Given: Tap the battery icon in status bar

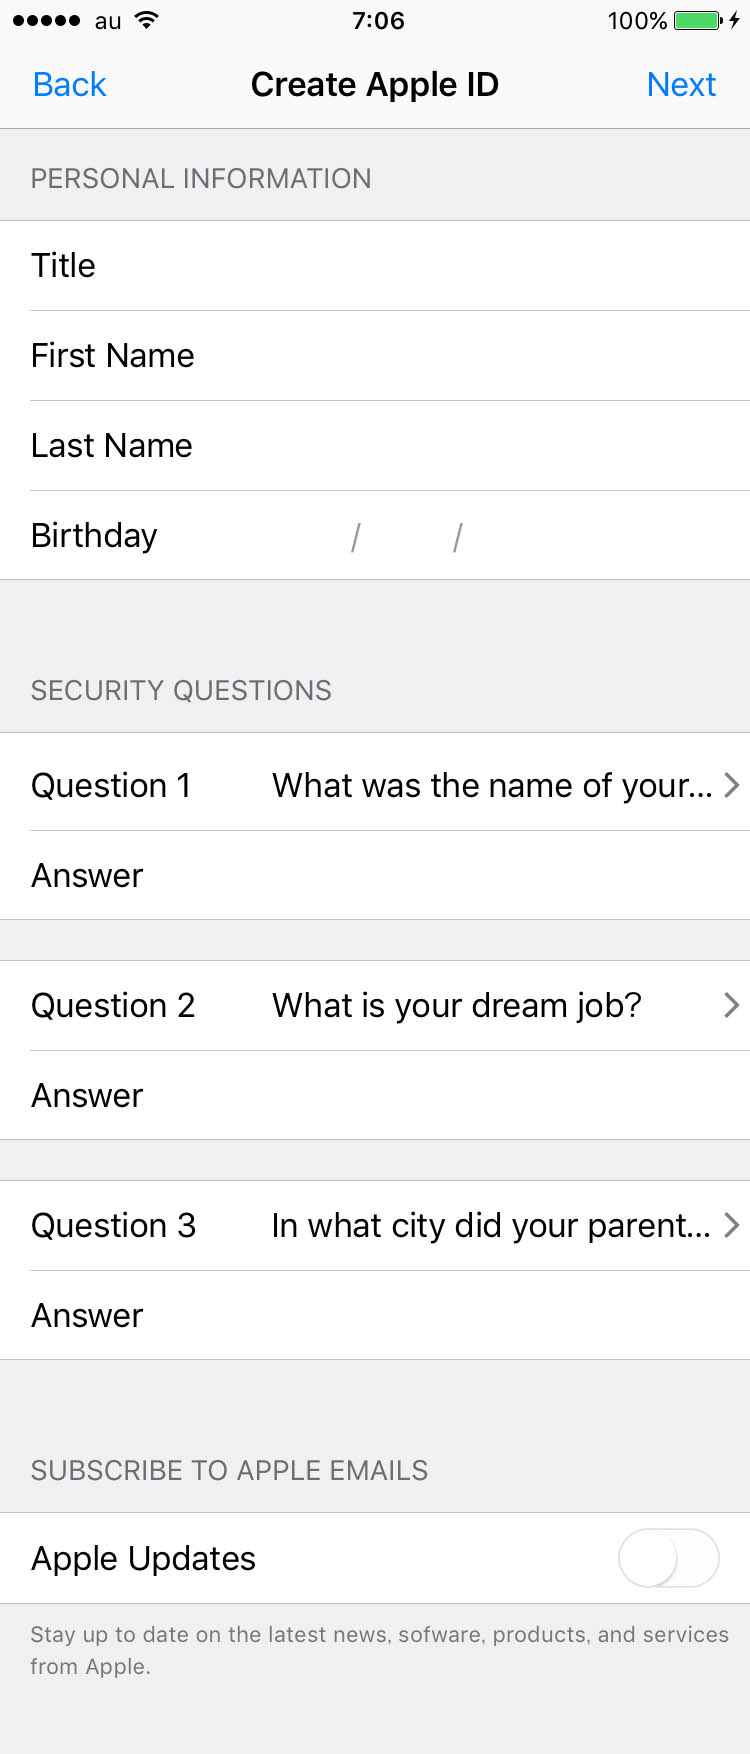Looking at the screenshot, I should pyautogui.click(x=697, y=20).
